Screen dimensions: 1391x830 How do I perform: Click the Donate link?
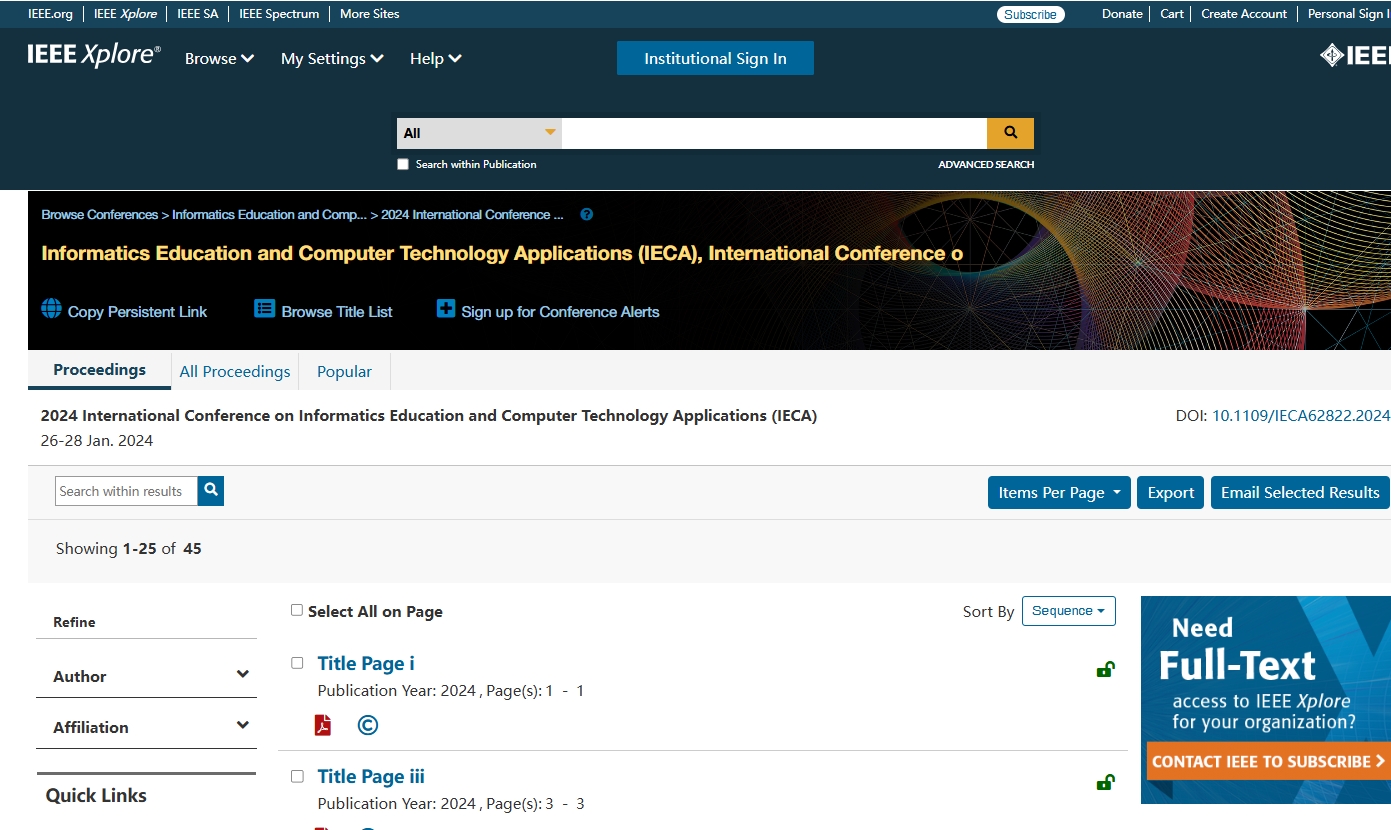point(1122,14)
